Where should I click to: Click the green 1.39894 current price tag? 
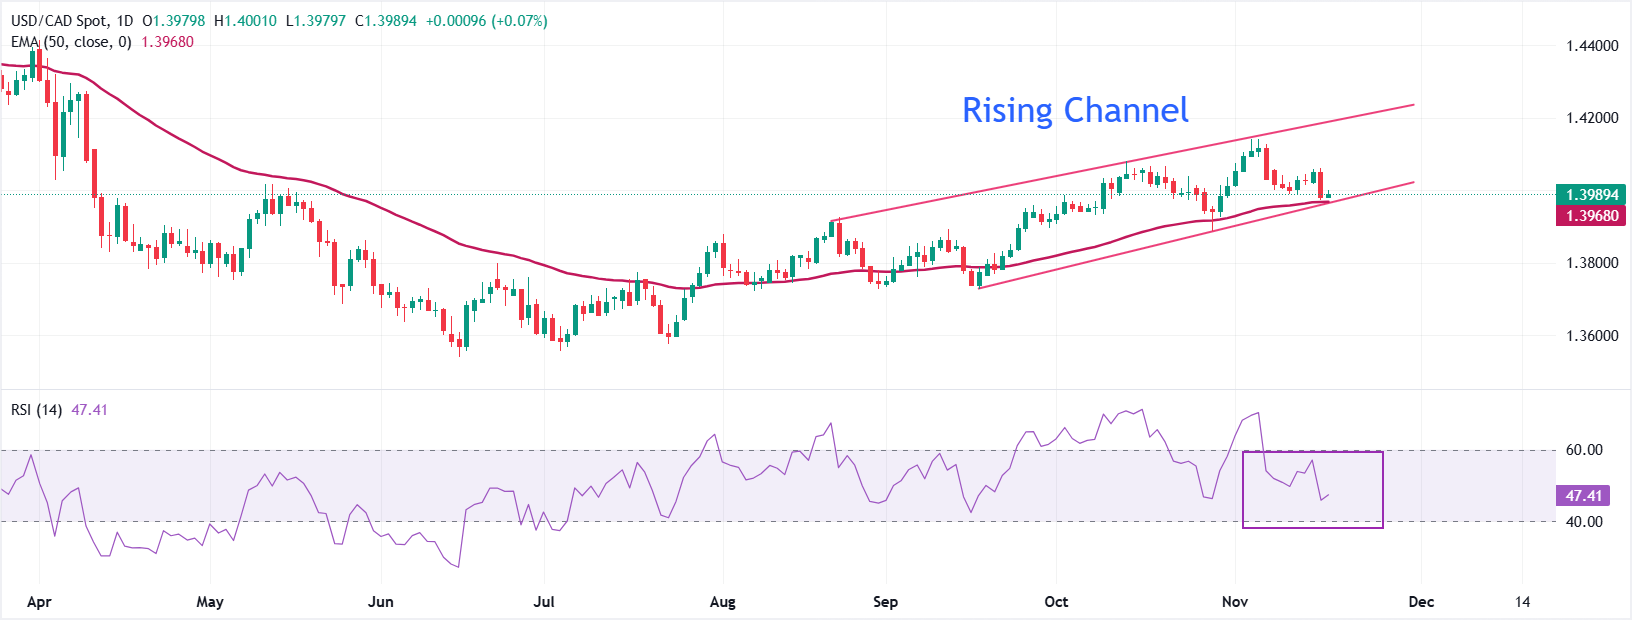click(x=1592, y=195)
